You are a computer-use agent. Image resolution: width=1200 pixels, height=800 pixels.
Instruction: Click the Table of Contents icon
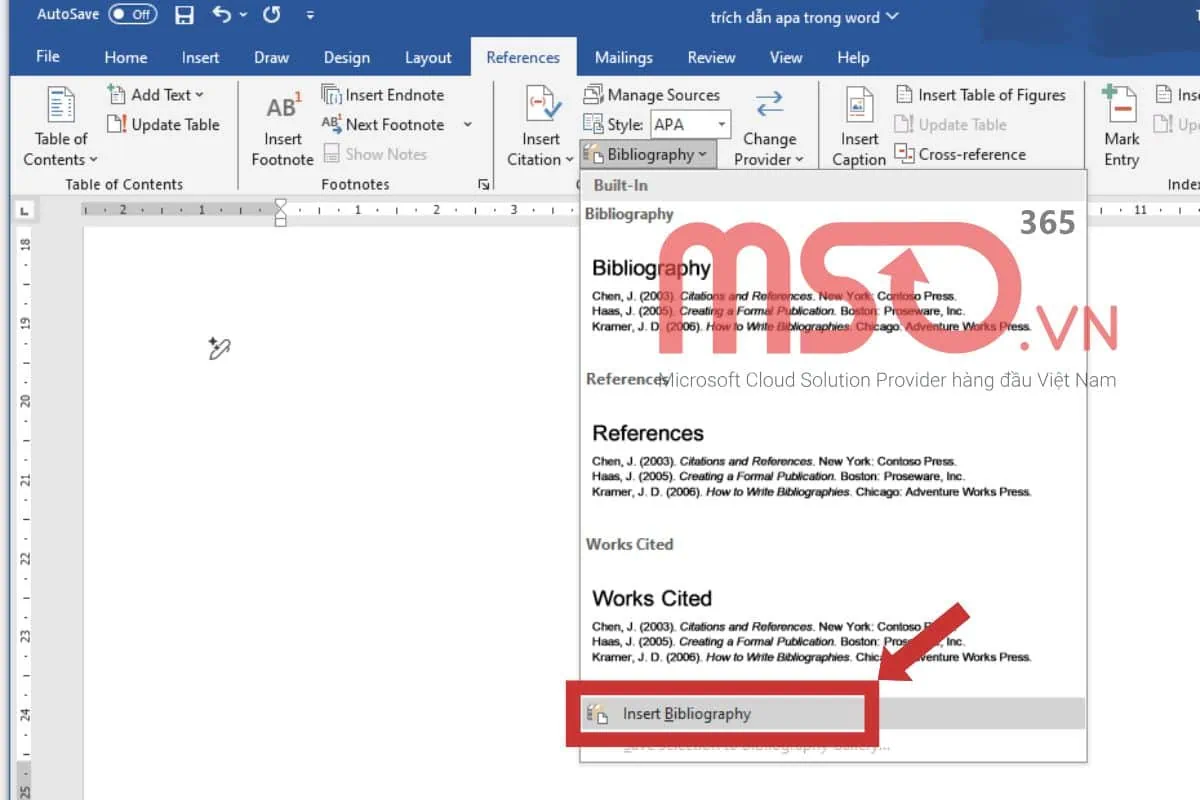[x=61, y=105]
